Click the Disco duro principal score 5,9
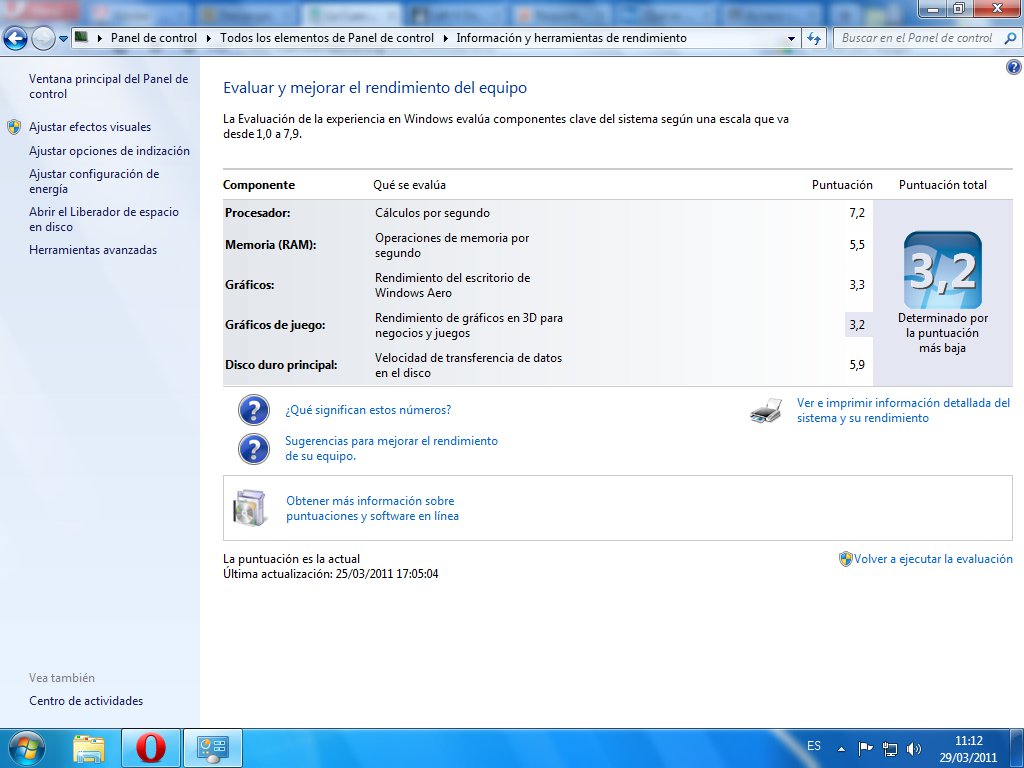The width and height of the screenshot is (1024, 768). pyautogui.click(x=857, y=364)
